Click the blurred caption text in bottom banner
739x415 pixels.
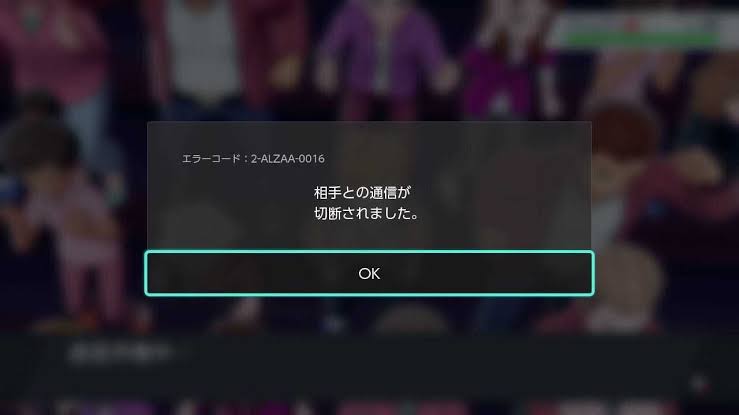tap(120, 353)
